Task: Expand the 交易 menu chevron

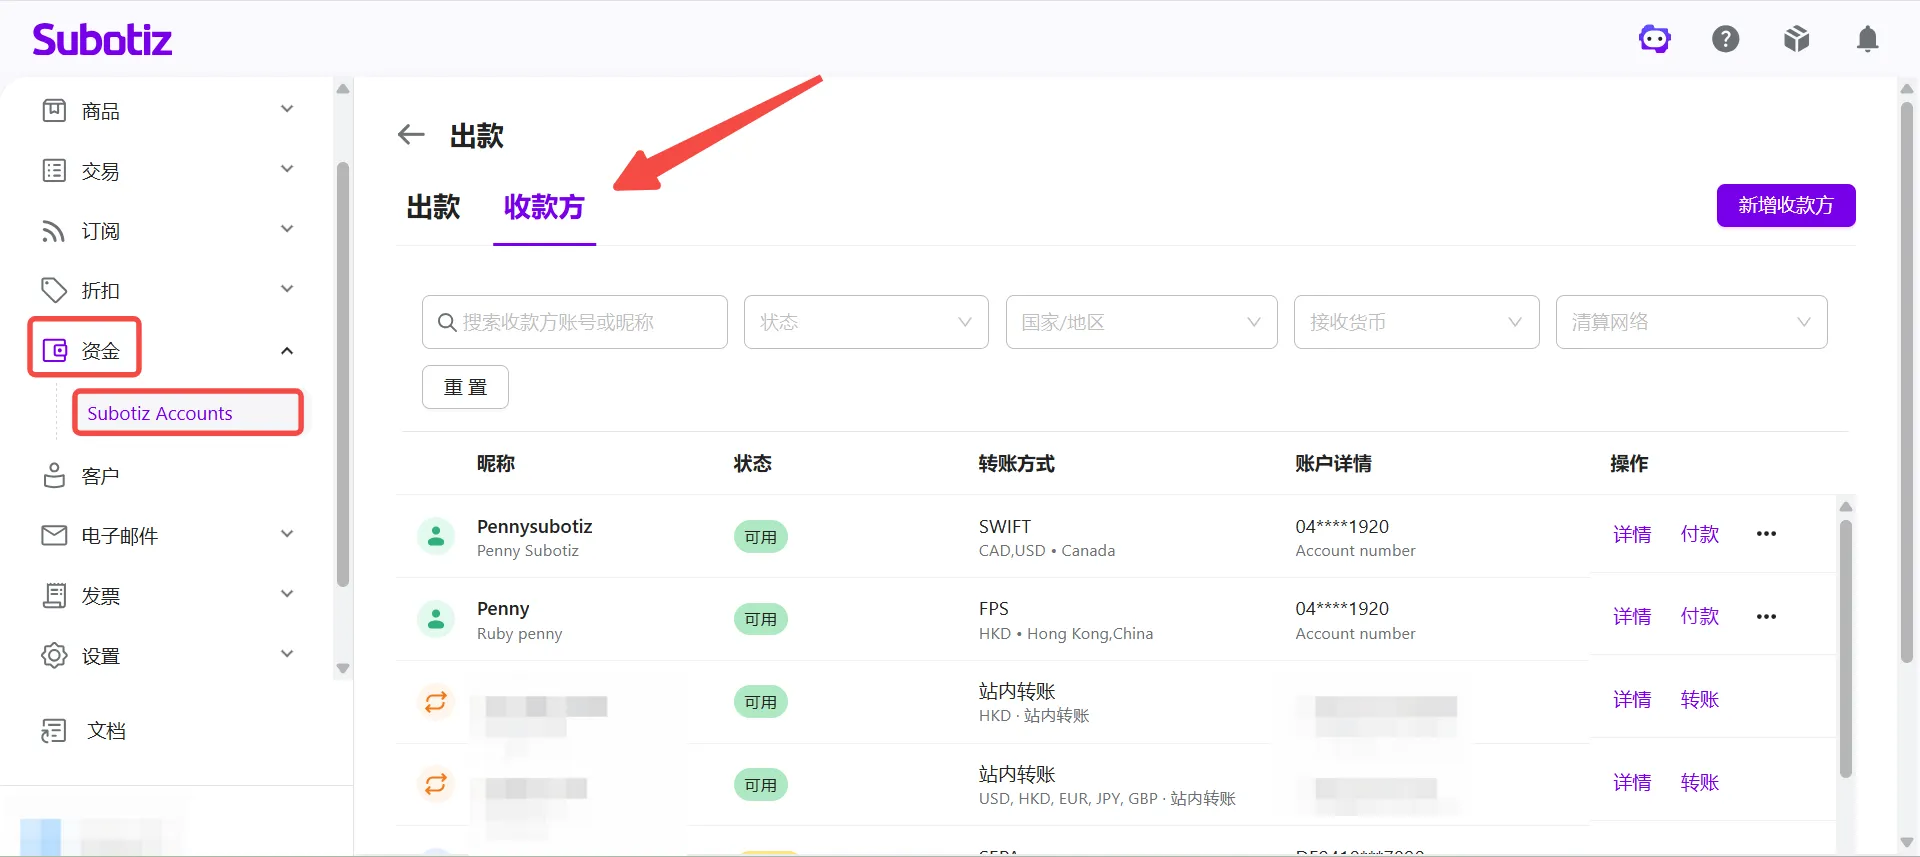Action: 287,169
